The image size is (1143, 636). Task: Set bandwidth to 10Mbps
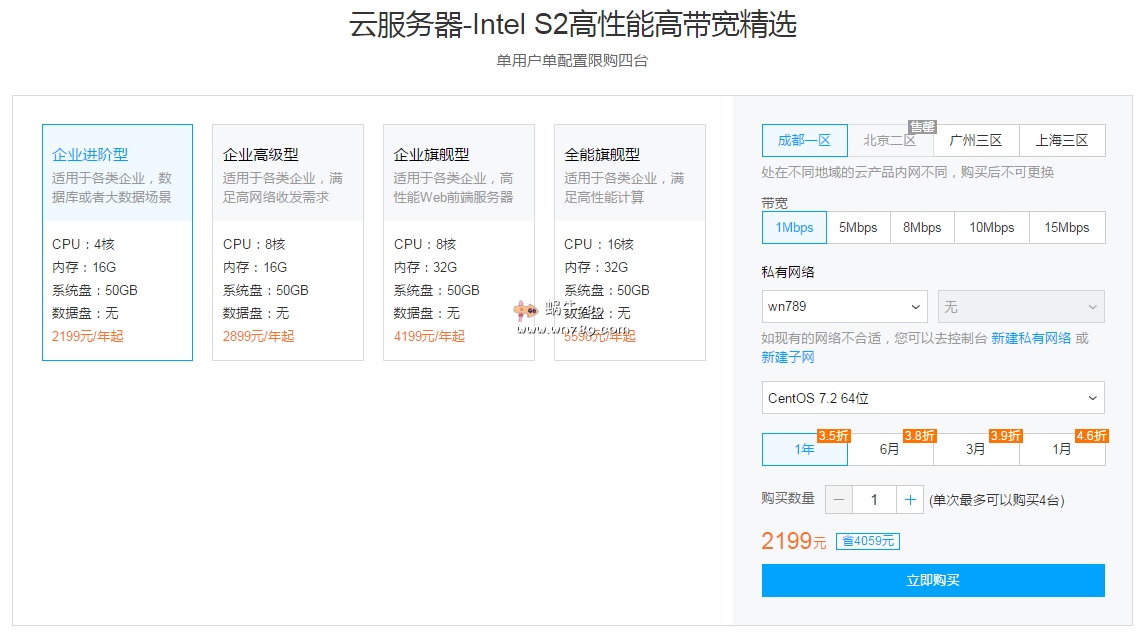click(x=991, y=228)
